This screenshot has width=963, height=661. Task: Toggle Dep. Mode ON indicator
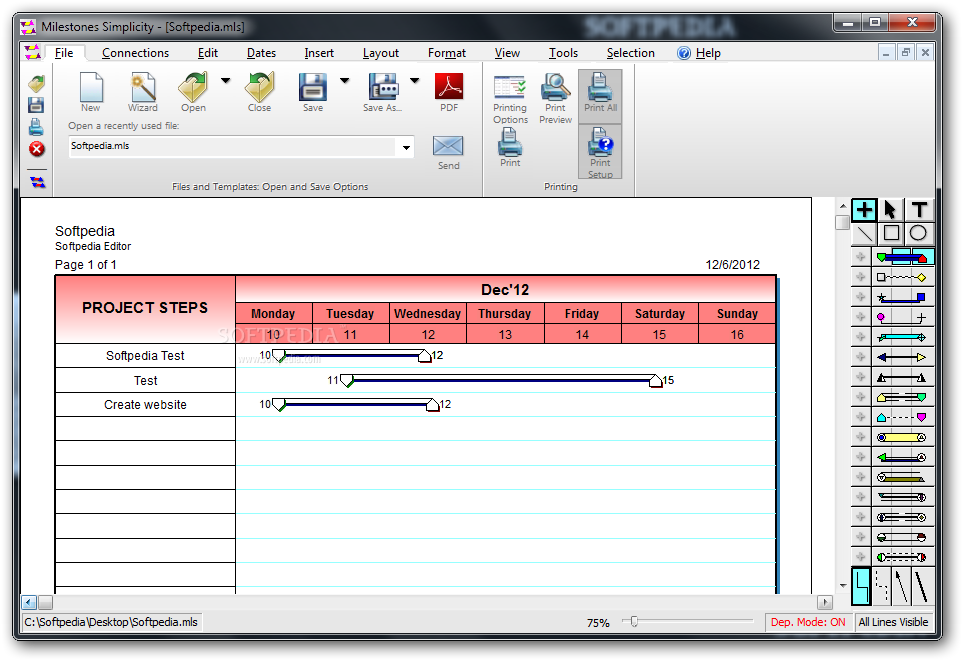[x=808, y=622]
